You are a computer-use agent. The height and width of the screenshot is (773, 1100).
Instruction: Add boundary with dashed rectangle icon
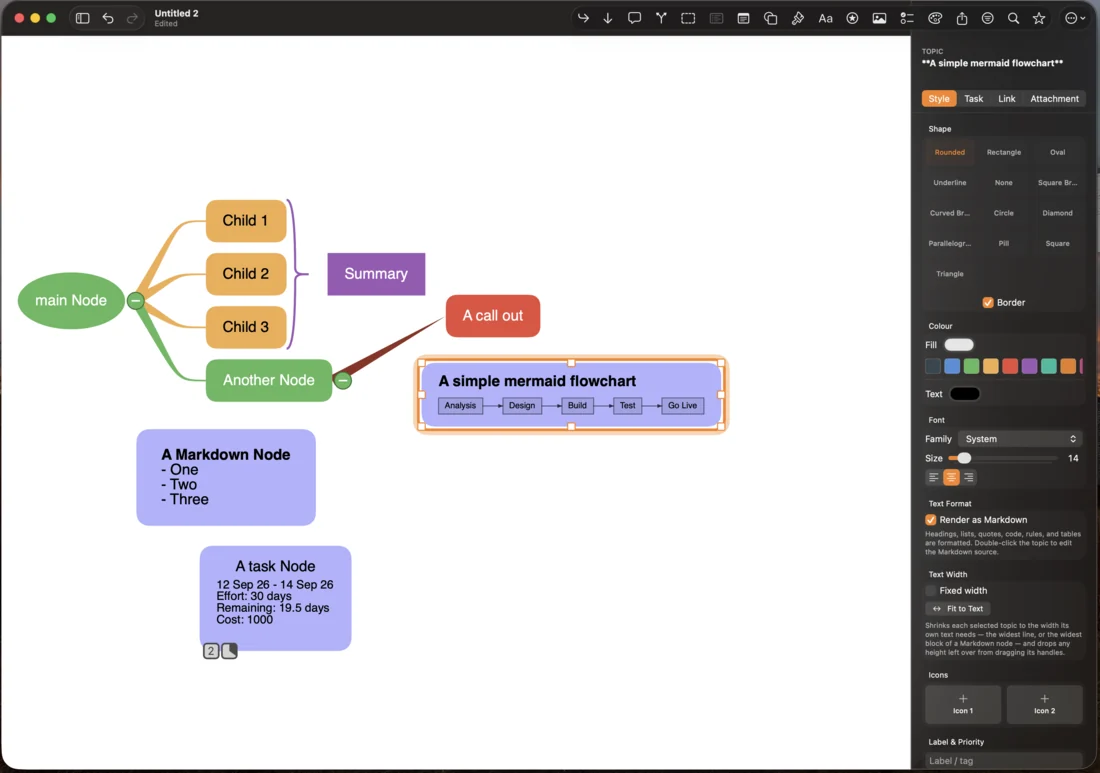click(688, 18)
